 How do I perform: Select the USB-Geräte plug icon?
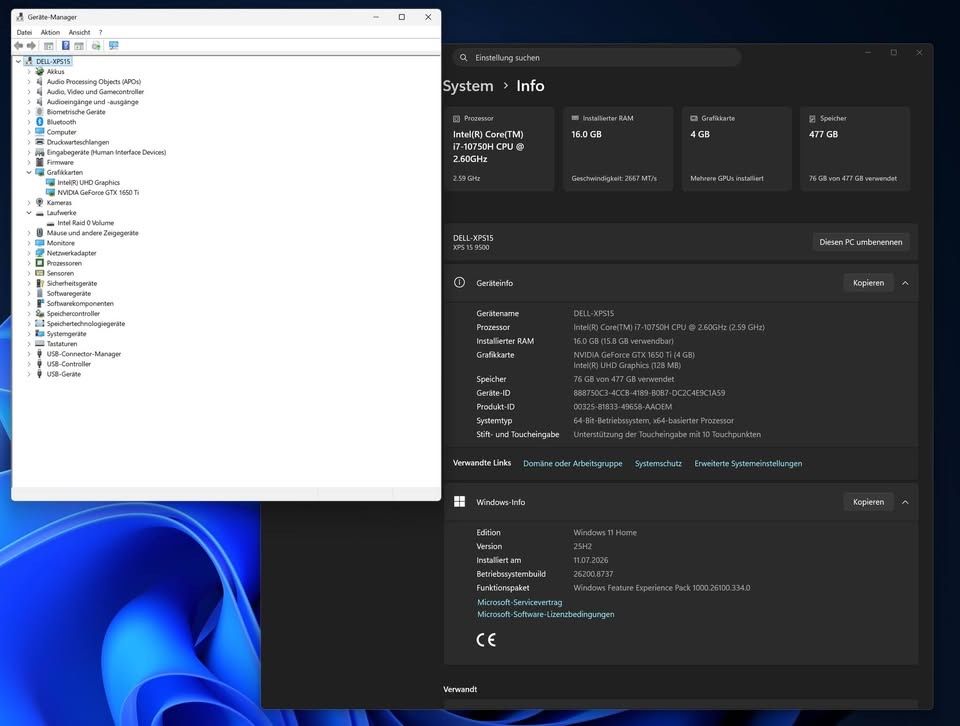40,374
